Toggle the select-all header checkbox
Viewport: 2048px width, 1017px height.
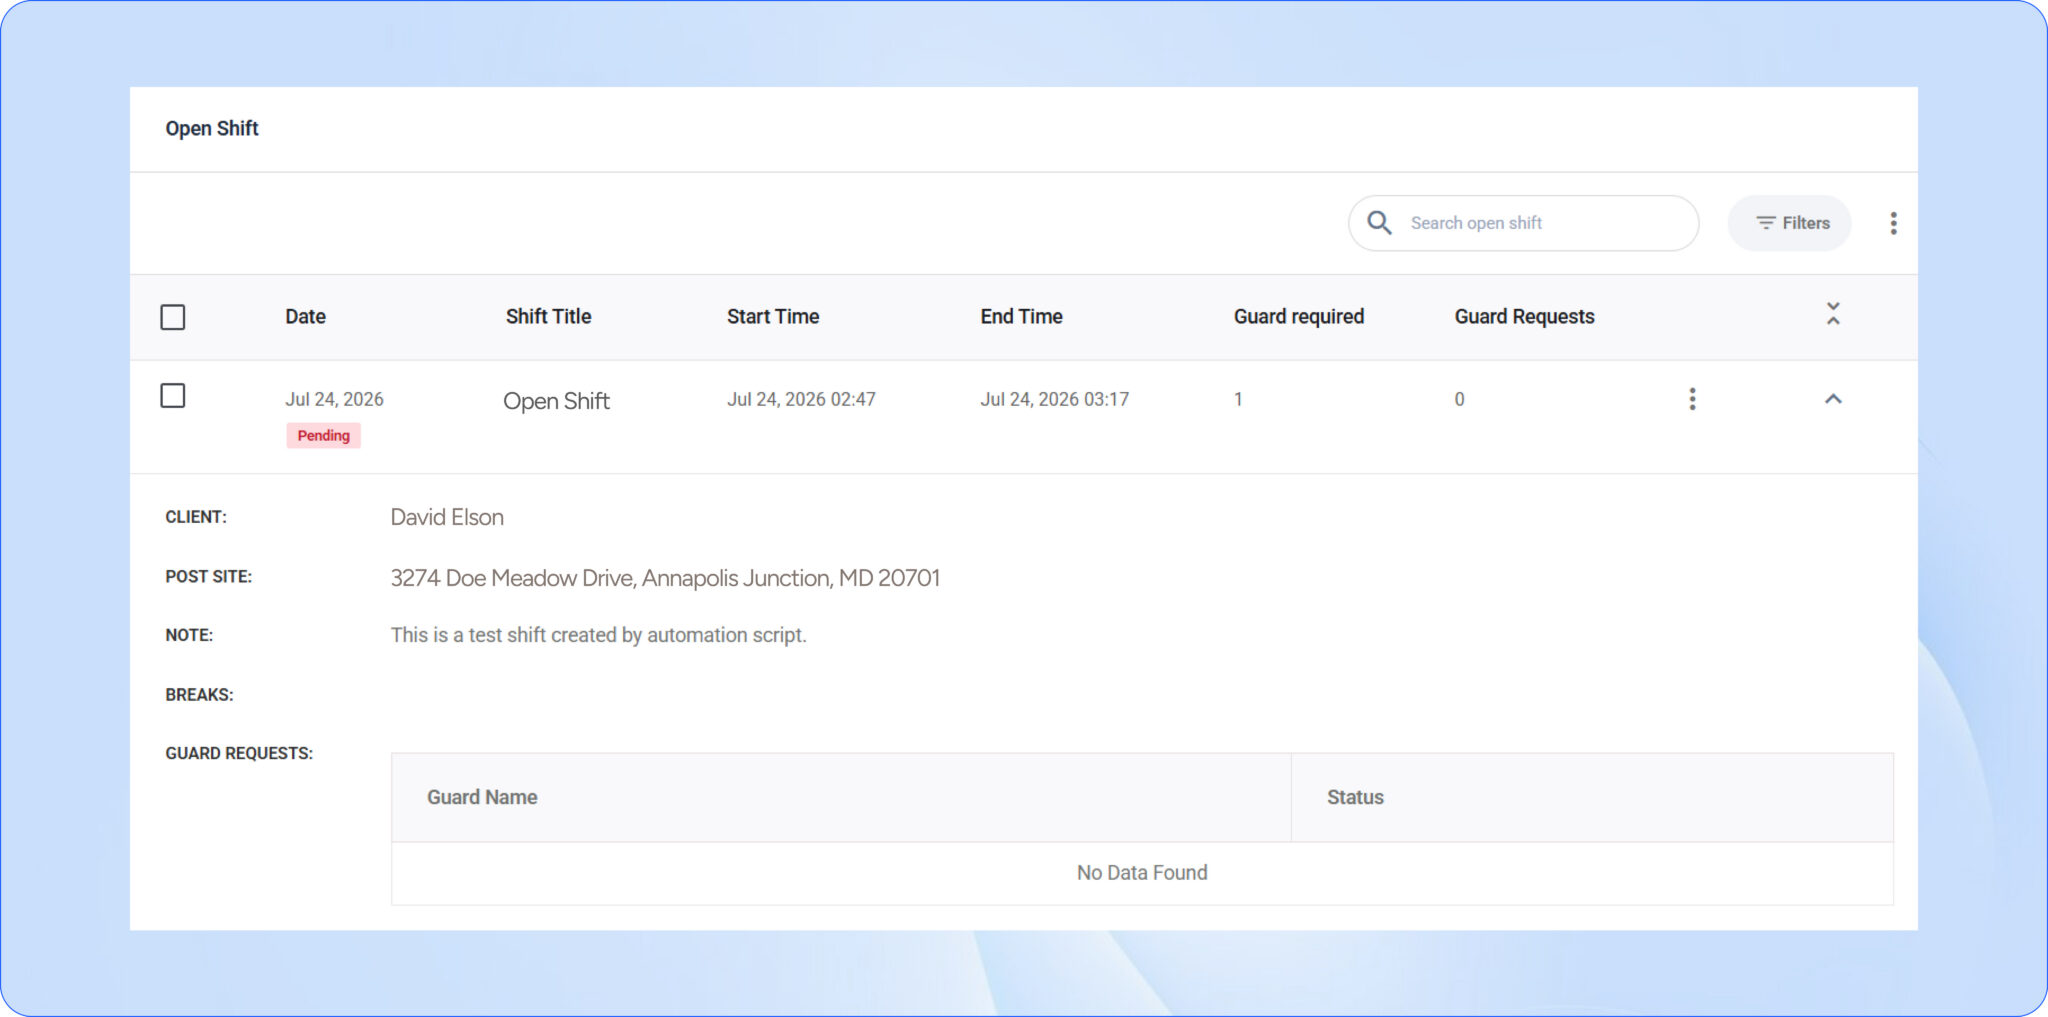(173, 317)
